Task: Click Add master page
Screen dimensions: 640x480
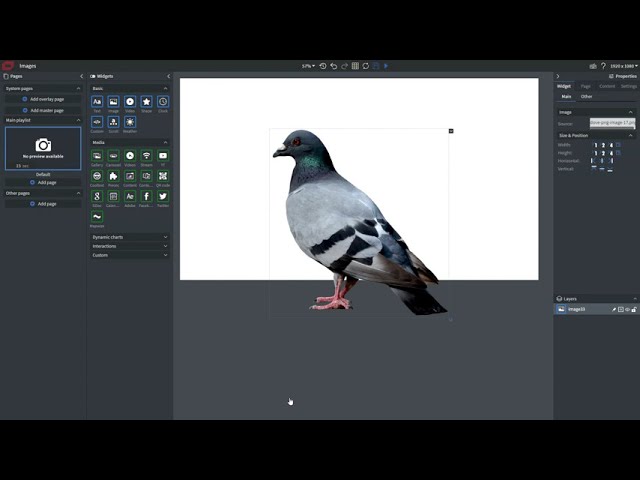Action: coord(43,110)
